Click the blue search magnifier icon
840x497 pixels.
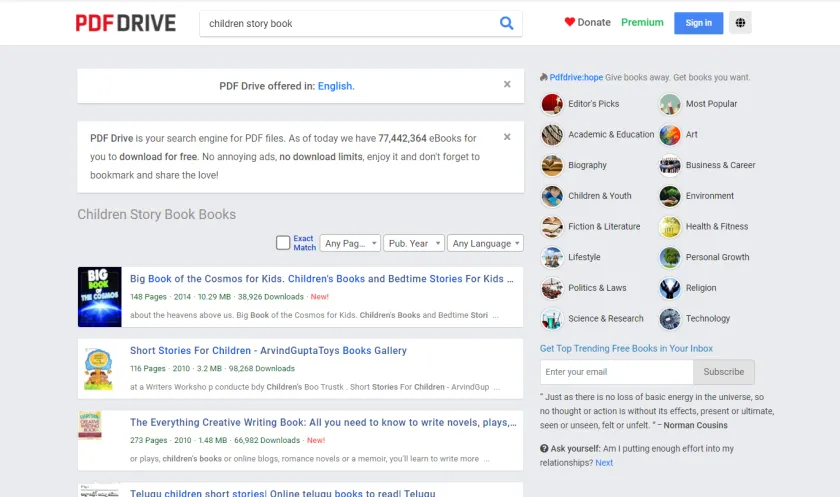506,23
